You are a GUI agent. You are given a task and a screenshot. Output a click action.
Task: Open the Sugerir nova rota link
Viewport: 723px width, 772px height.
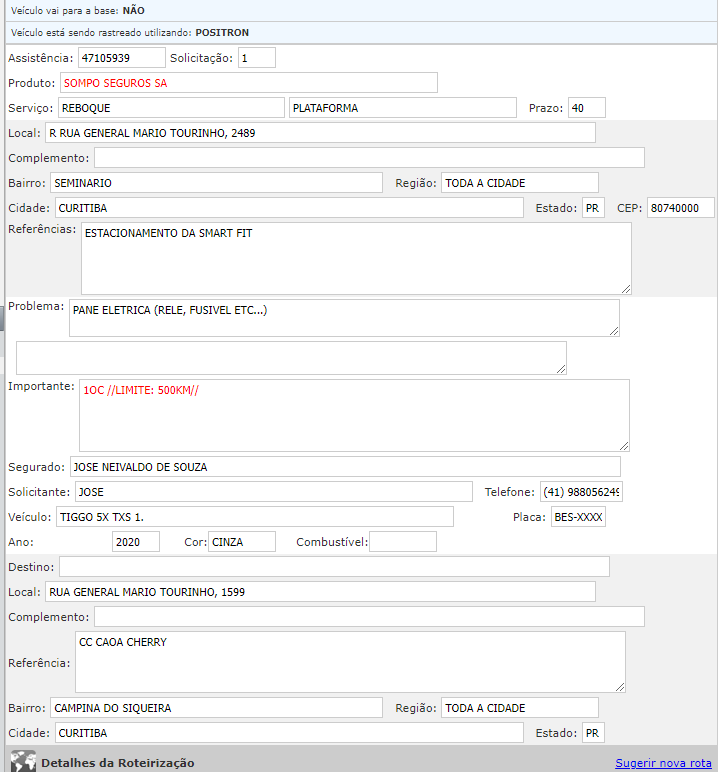click(663, 763)
